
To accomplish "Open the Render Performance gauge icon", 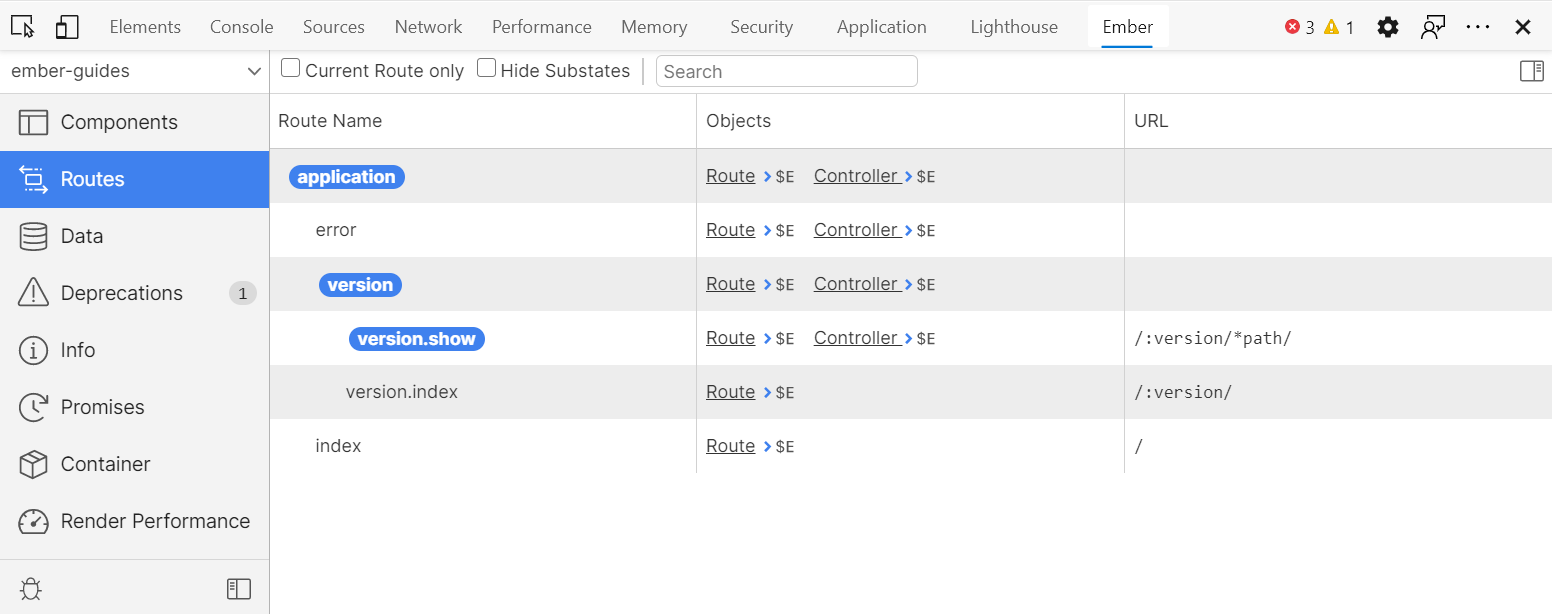I will pos(33,521).
